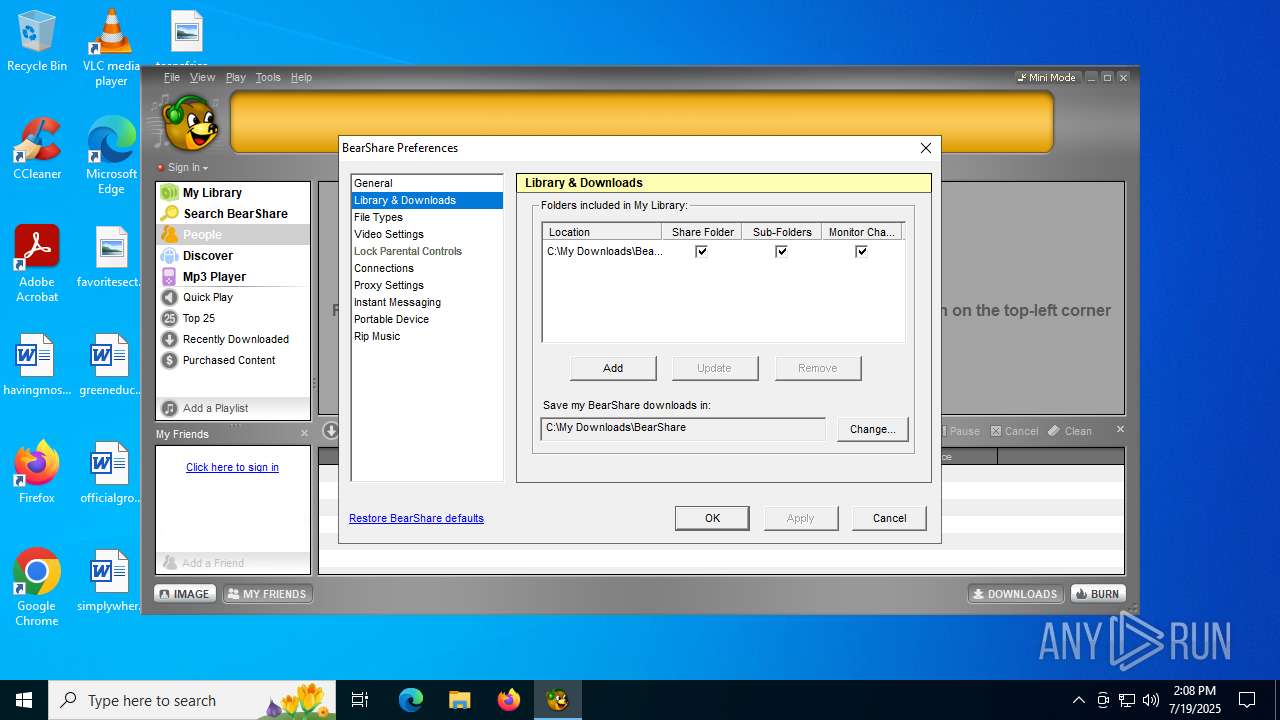Toggle Sub-Folders checkbox for C:\My Downloads
Screen dimensions: 1280x720
(x=782, y=251)
